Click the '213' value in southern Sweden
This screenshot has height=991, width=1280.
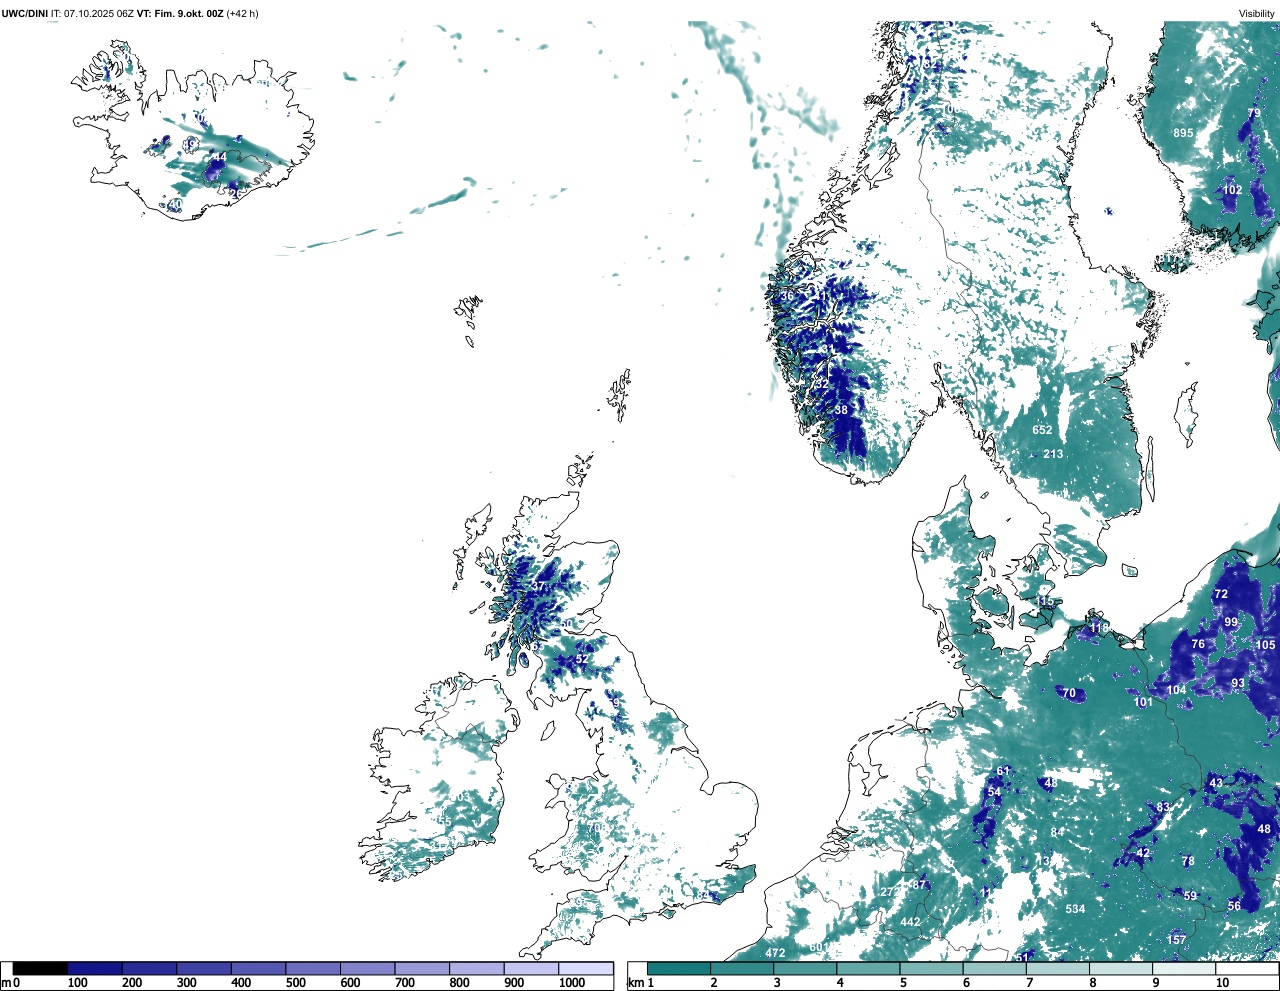[x=1053, y=454]
